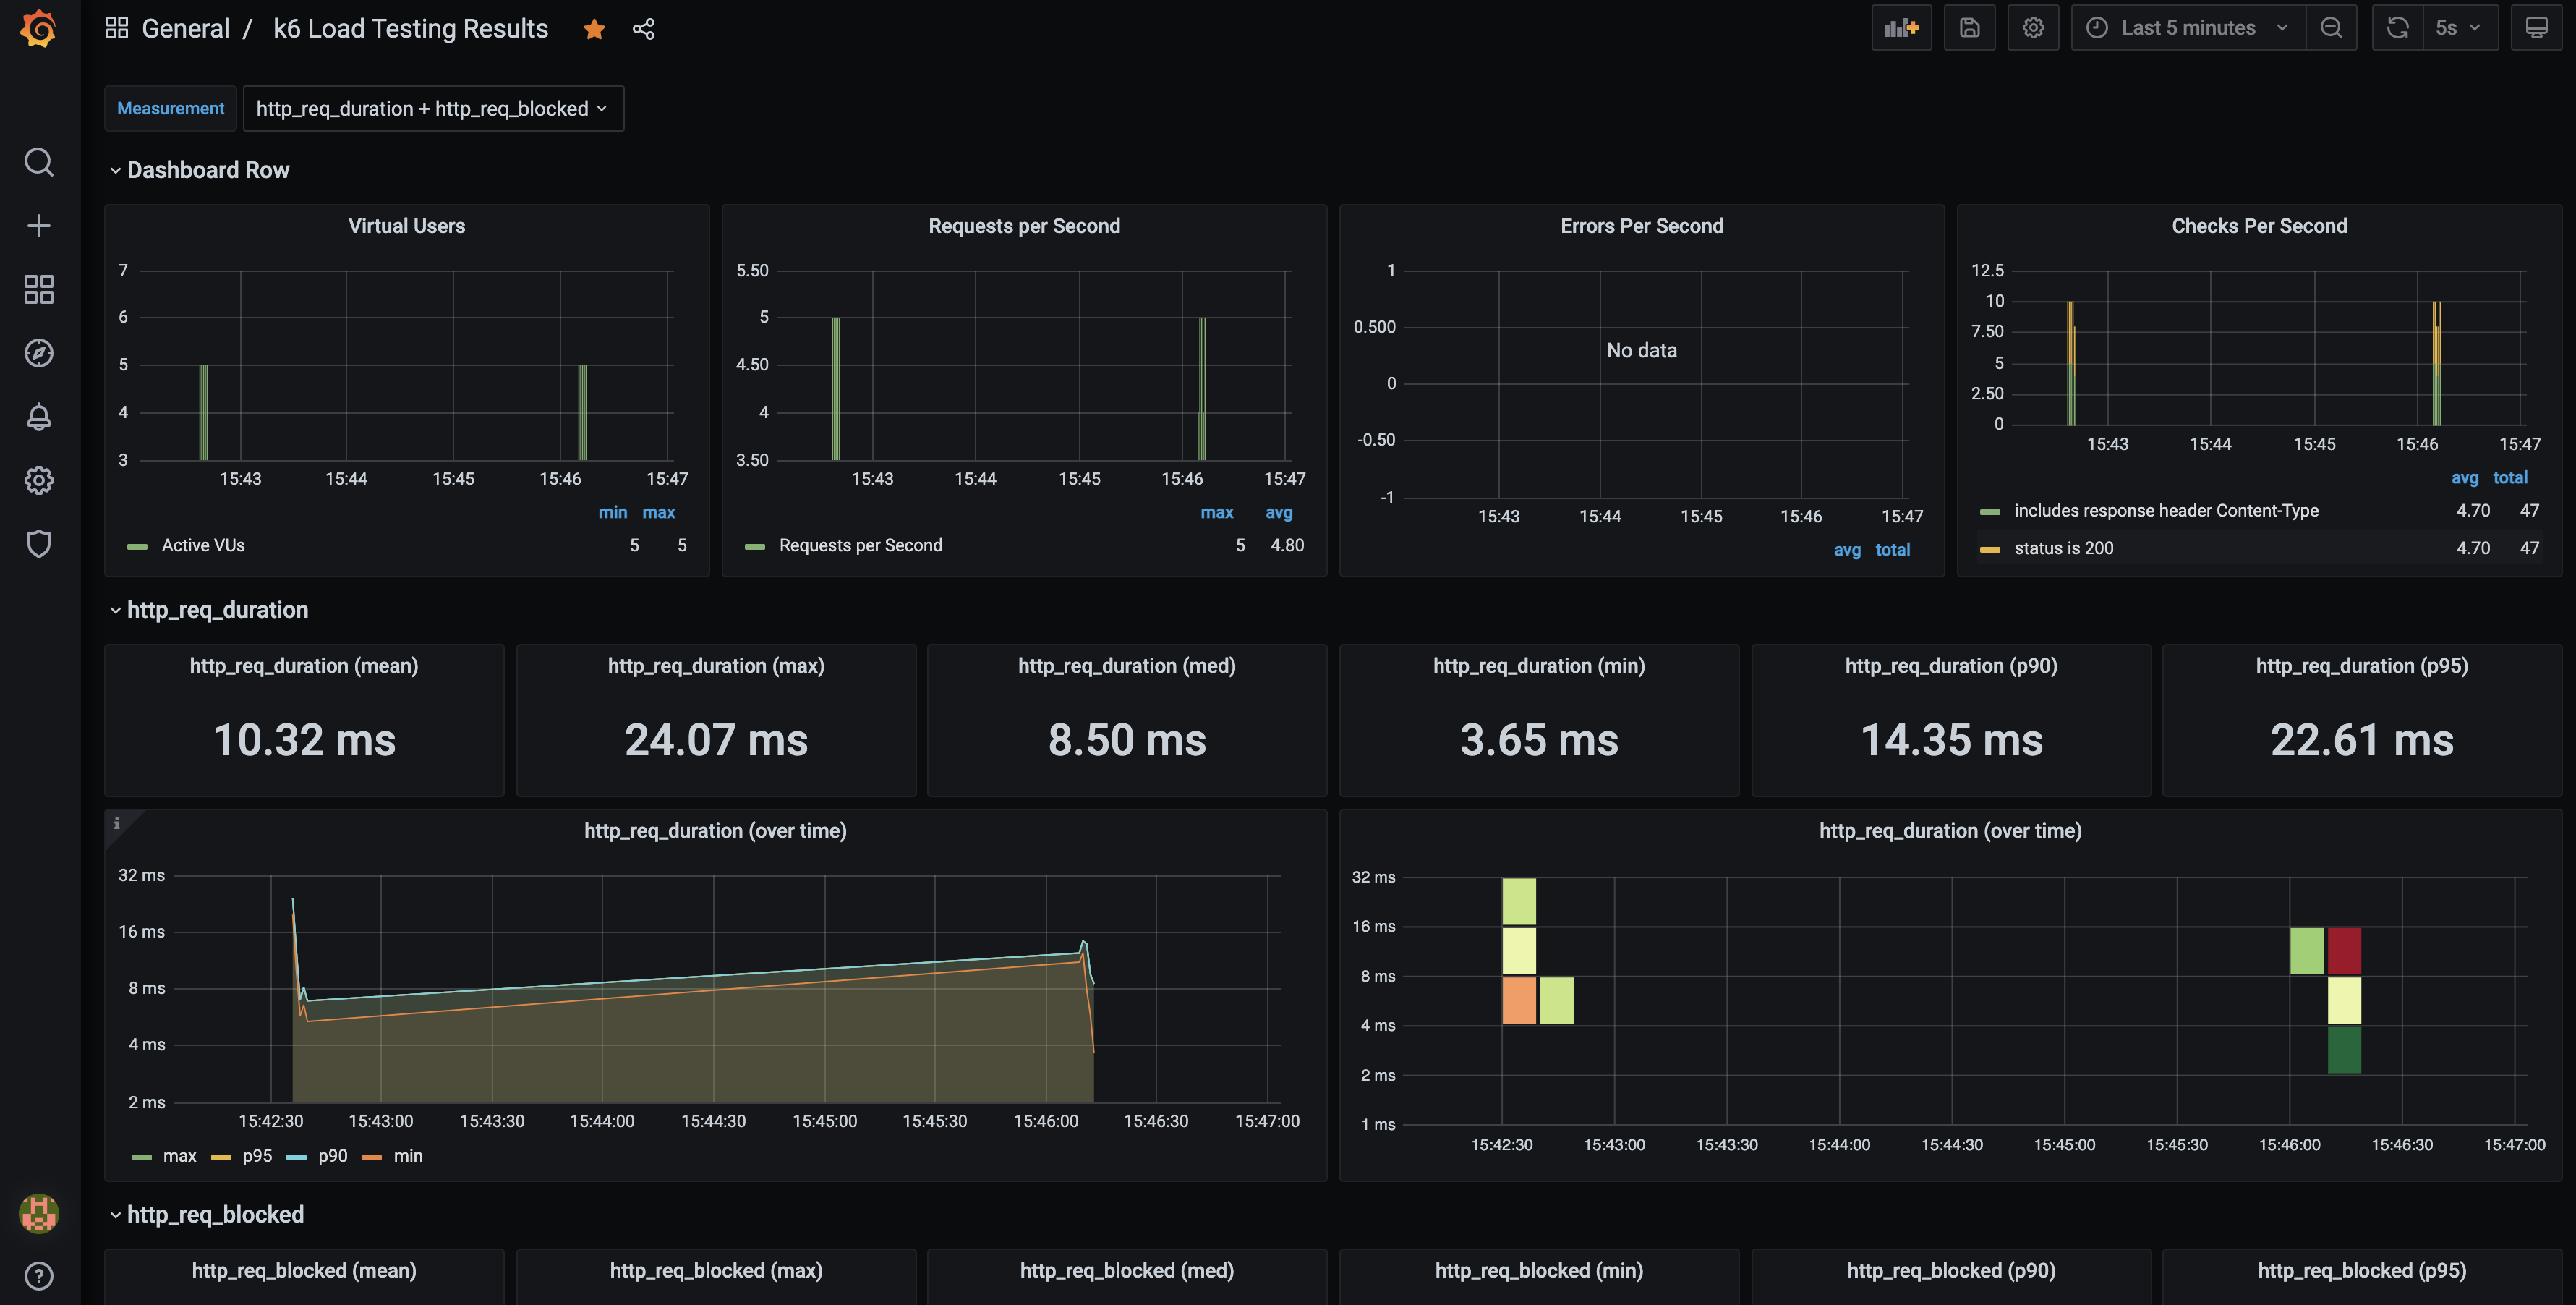Image resolution: width=2576 pixels, height=1305 pixels.
Task: Unstar the dashboard with star icon
Action: pos(594,29)
